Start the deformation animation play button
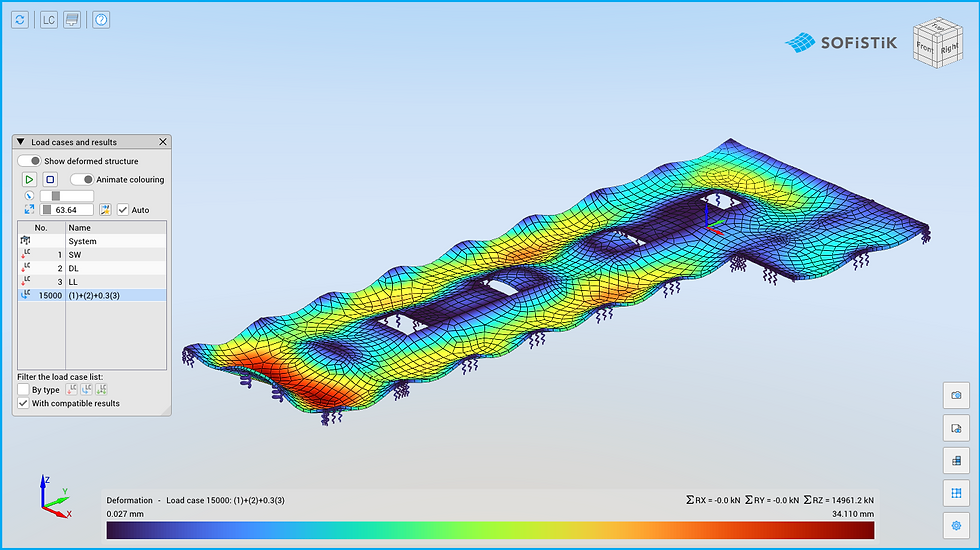 point(29,179)
